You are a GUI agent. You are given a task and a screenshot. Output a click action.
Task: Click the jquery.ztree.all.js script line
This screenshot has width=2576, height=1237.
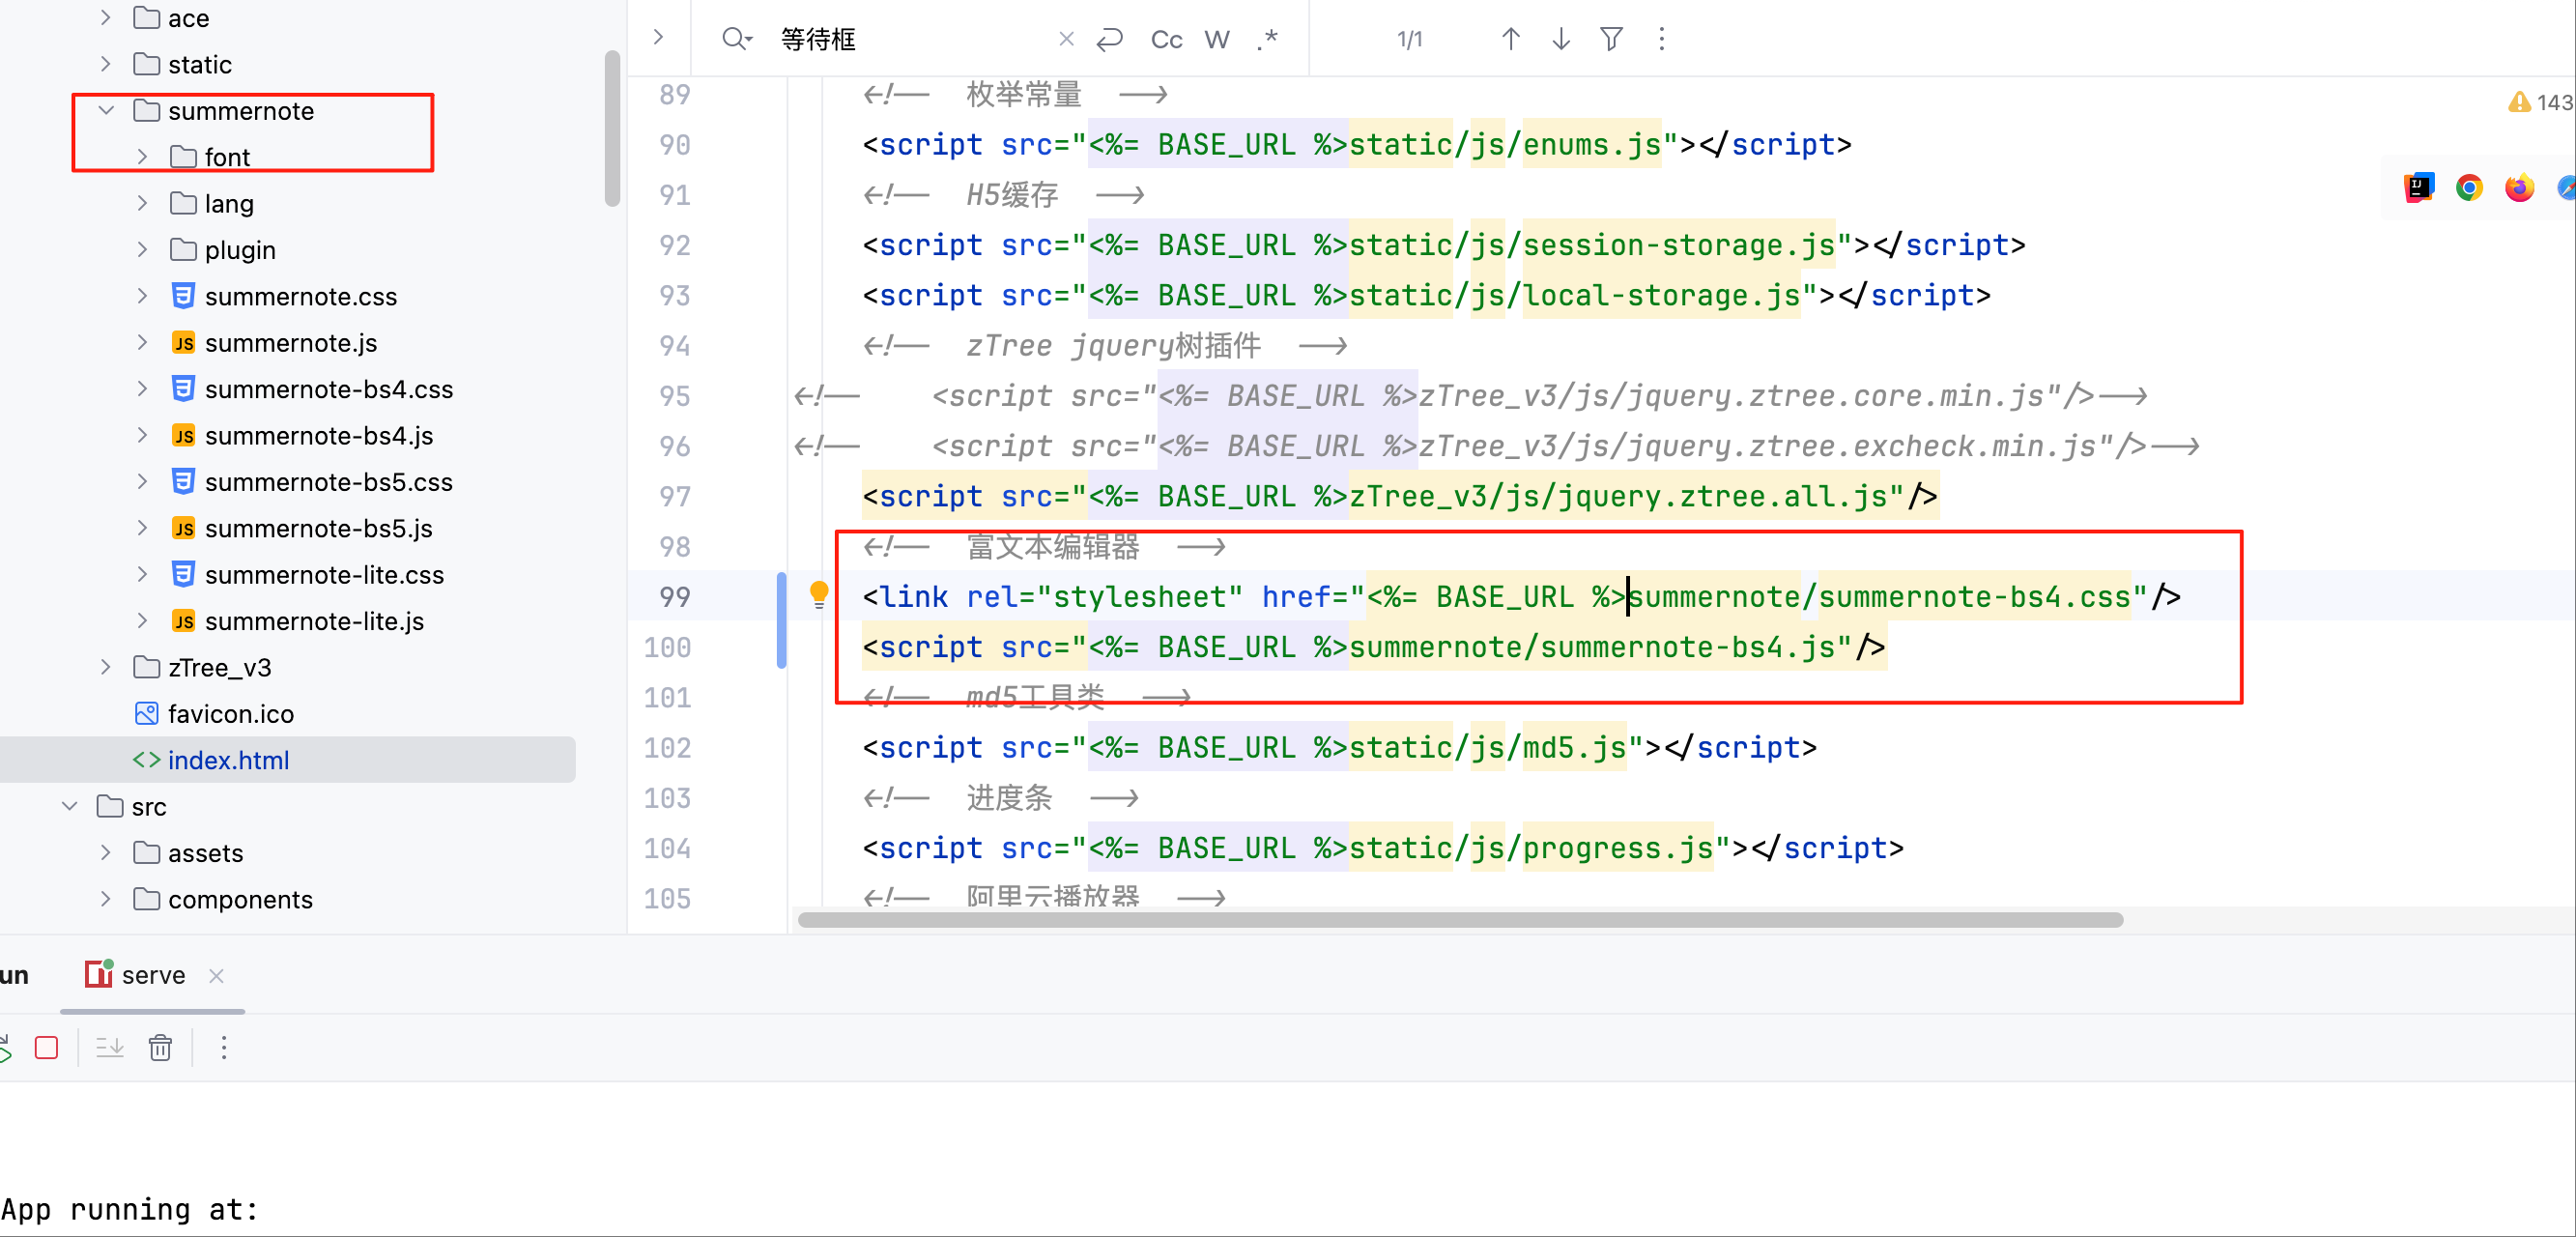(1400, 496)
